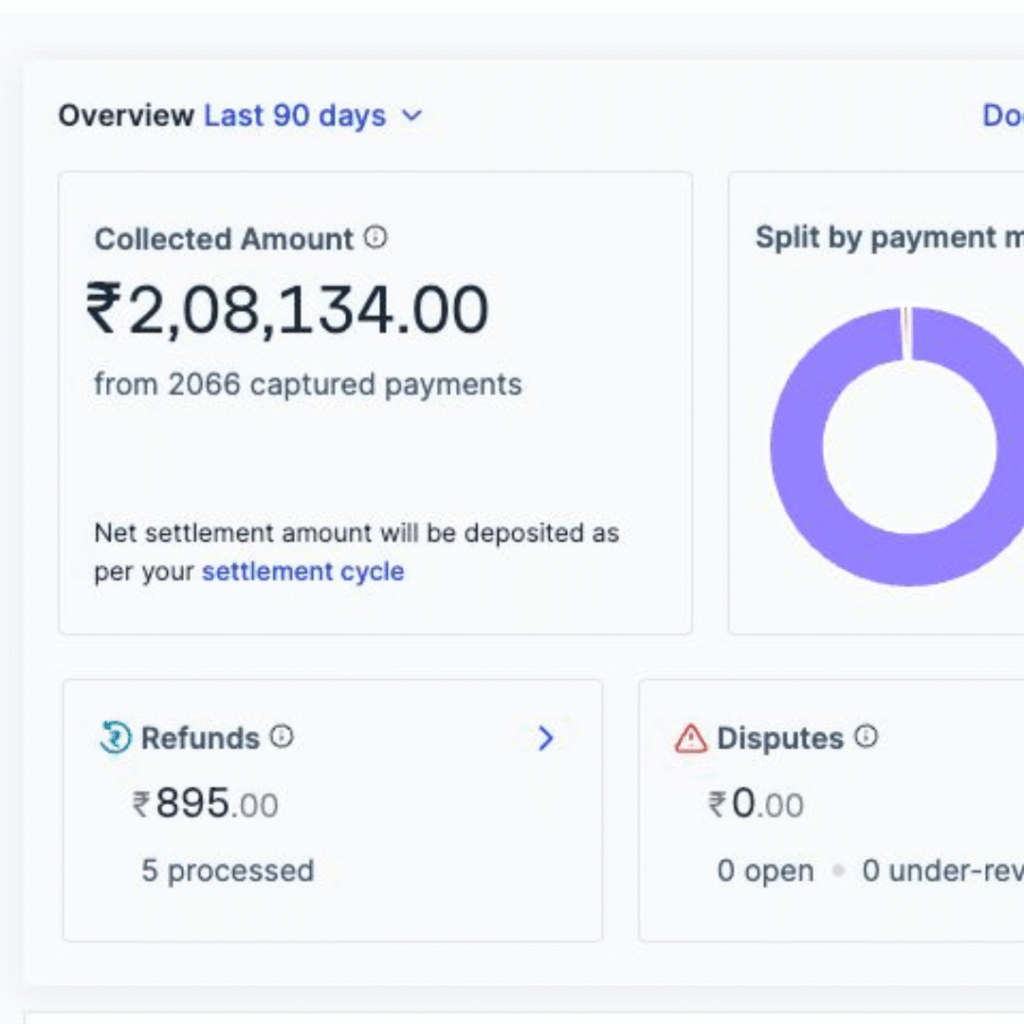Click the 2066 captured payments text
Image resolution: width=1024 pixels, height=1024 pixels.
[x=308, y=384]
